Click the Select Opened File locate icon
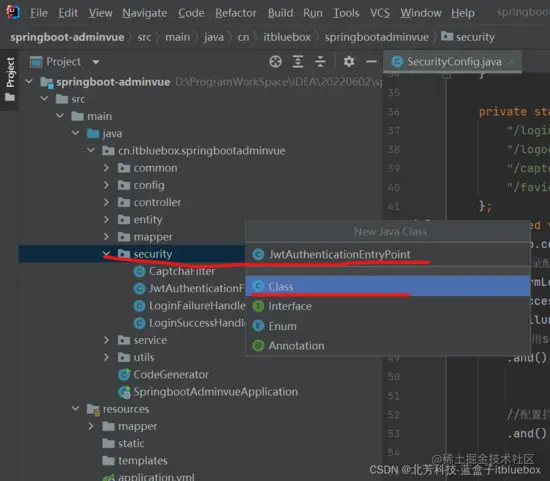The image size is (550, 481). pyautogui.click(x=275, y=61)
